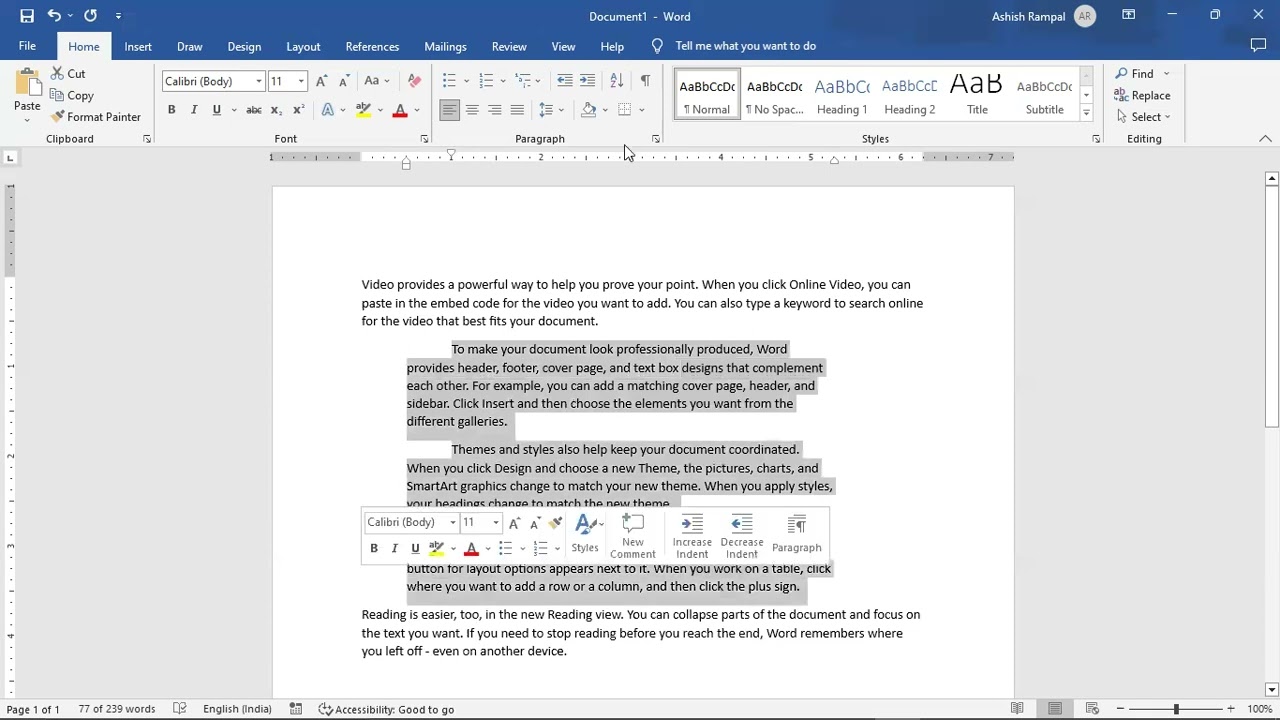Increase font size in the ribbon
The height and width of the screenshot is (720, 1280).
pos(321,81)
